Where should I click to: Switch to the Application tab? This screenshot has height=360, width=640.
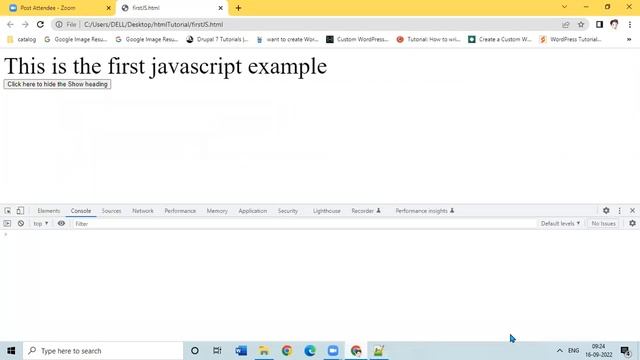(253, 211)
